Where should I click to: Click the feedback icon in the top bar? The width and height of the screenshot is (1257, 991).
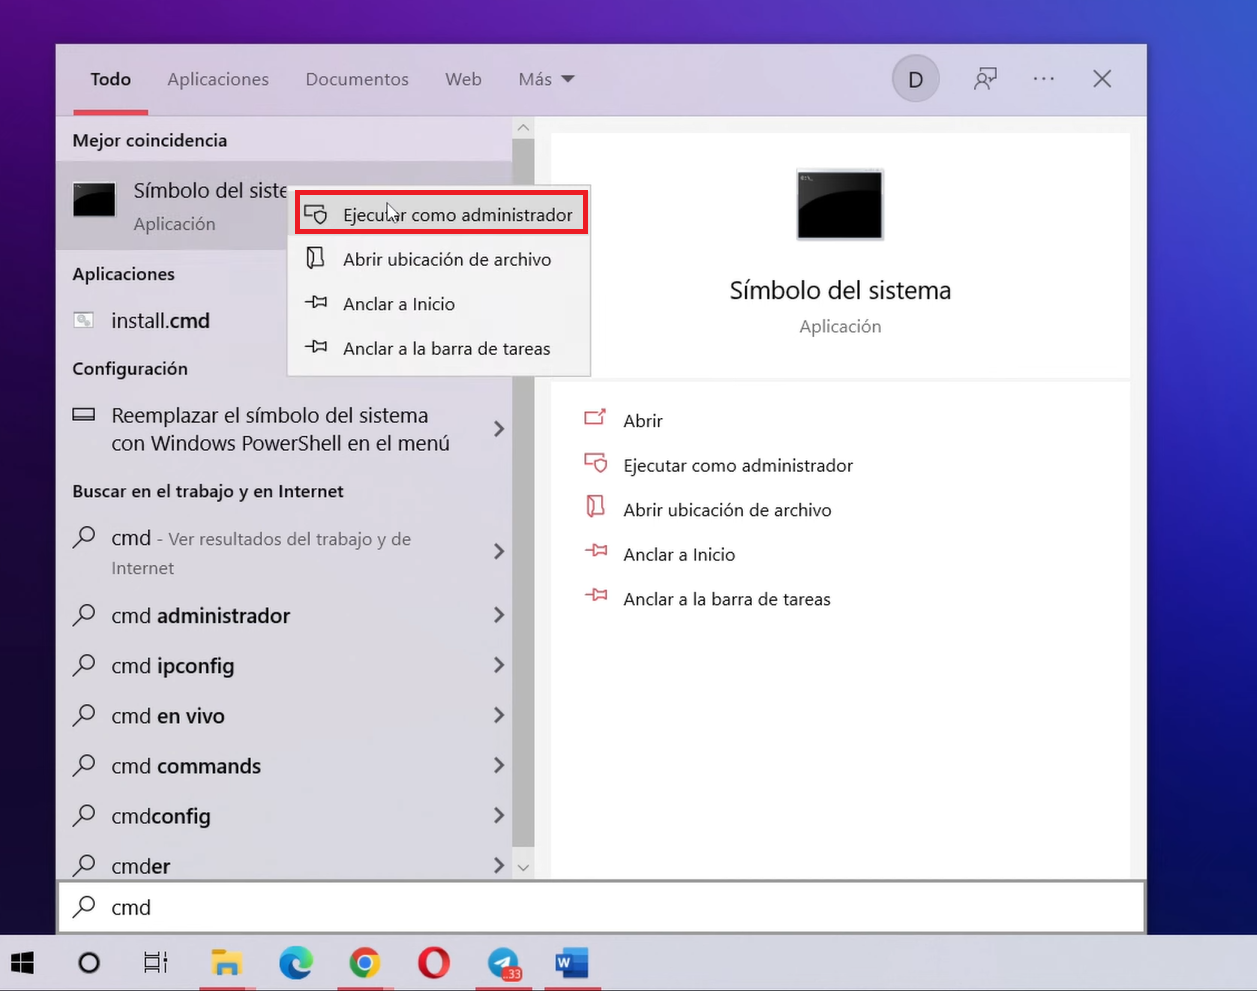click(x=985, y=78)
